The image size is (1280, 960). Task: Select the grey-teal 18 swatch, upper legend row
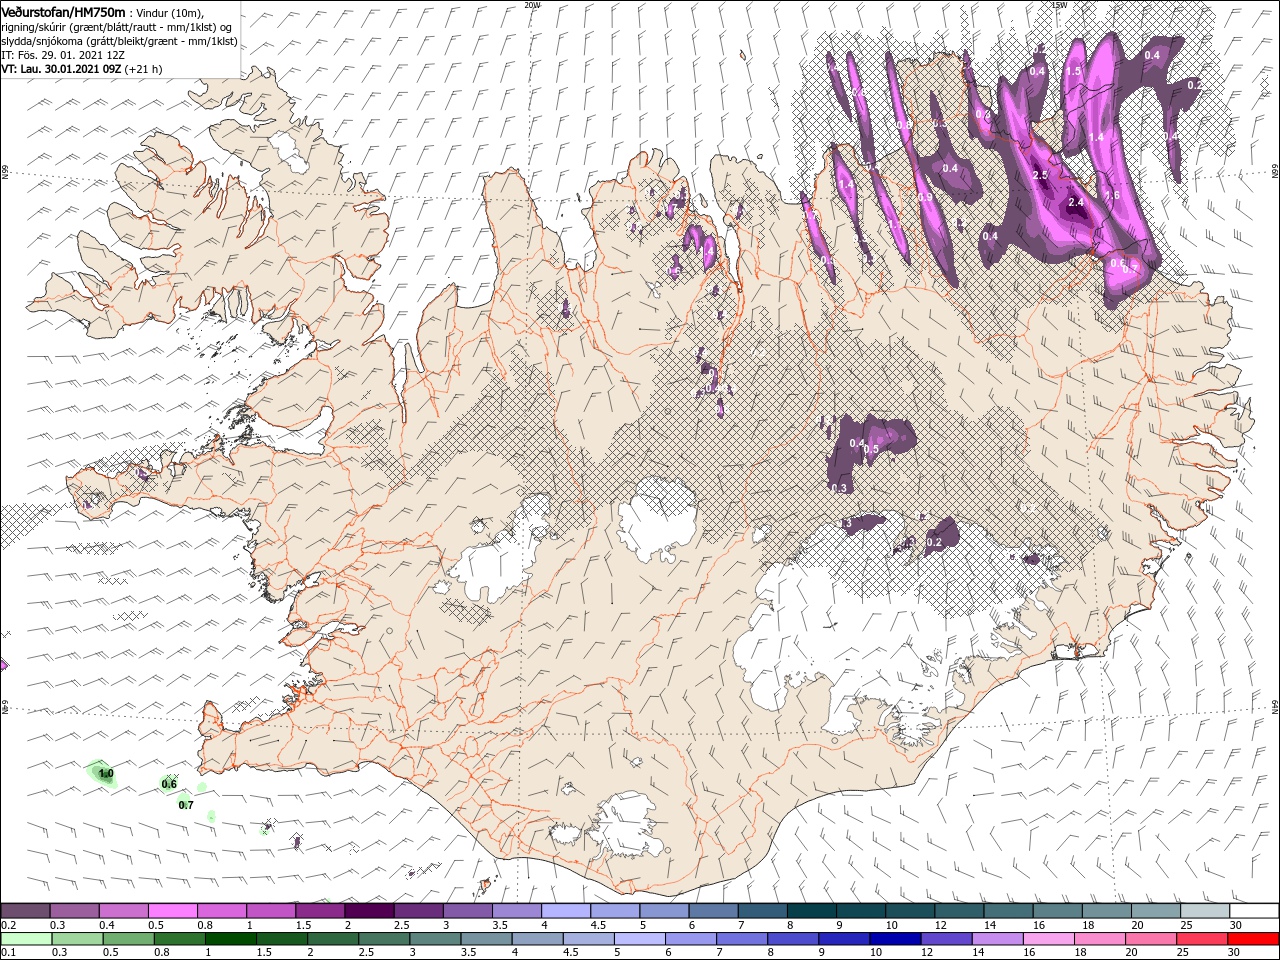click(x=1107, y=910)
